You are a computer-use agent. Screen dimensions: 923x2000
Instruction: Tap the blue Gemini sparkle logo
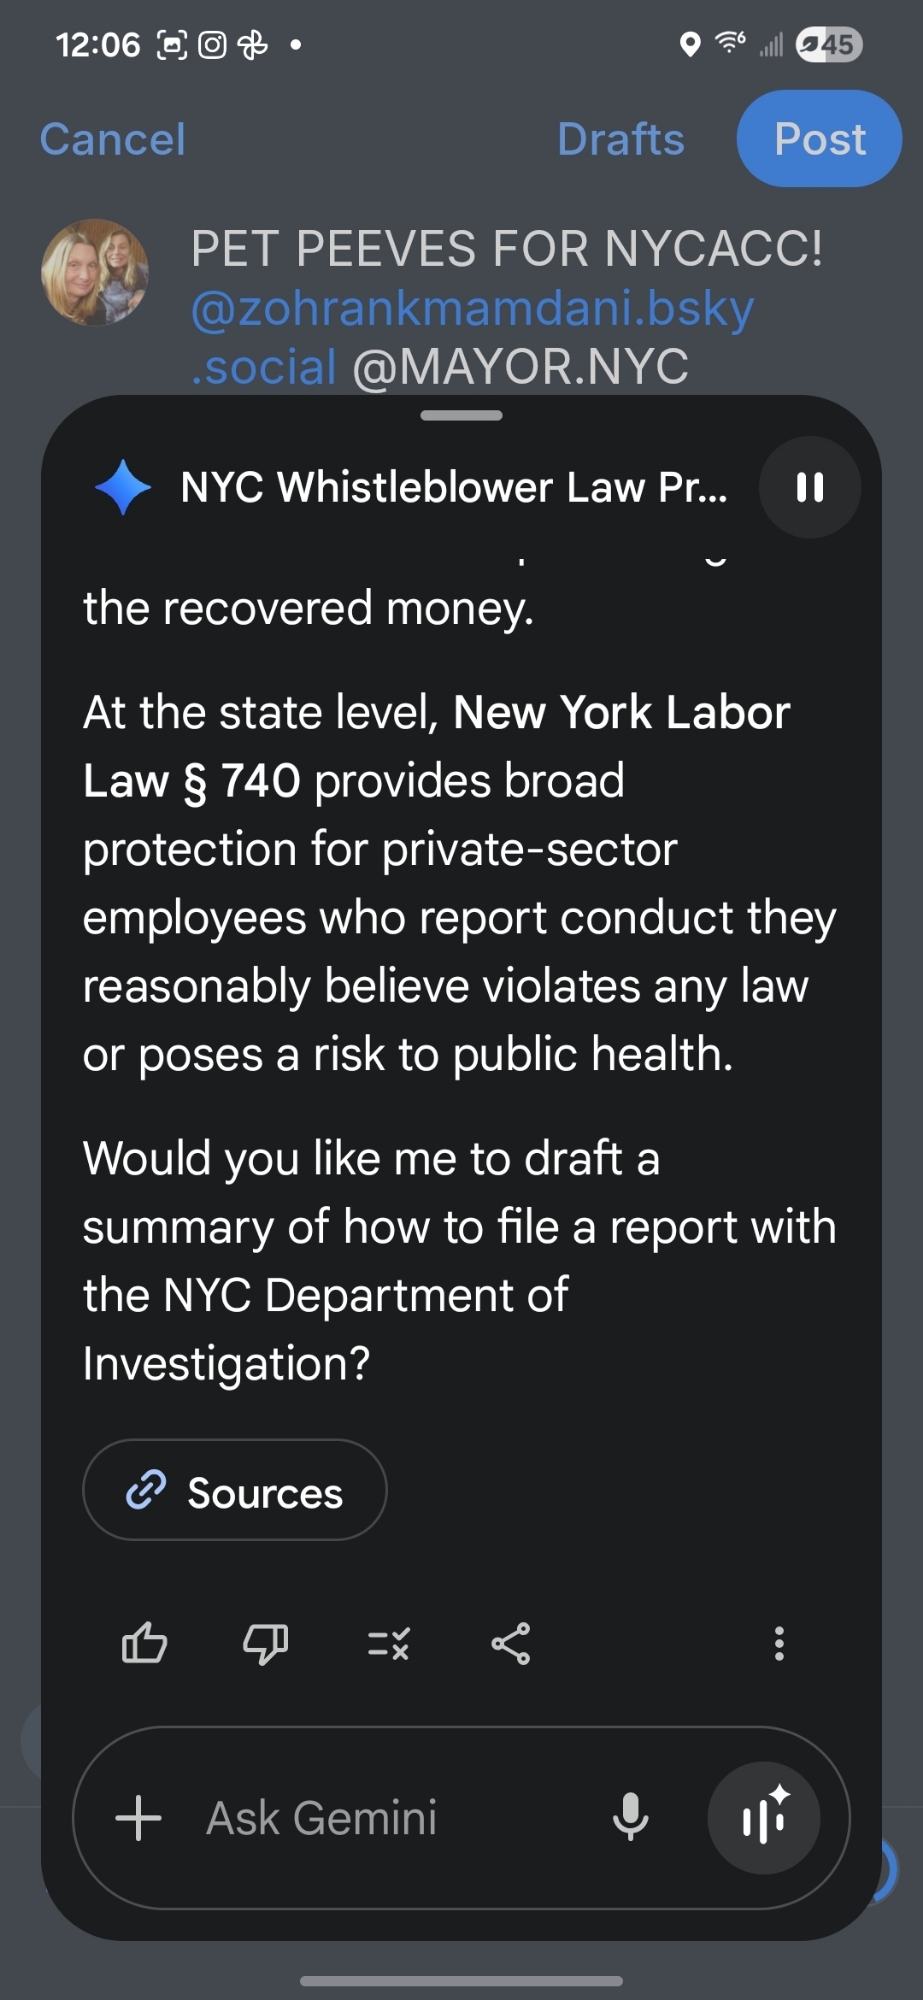tap(123, 487)
